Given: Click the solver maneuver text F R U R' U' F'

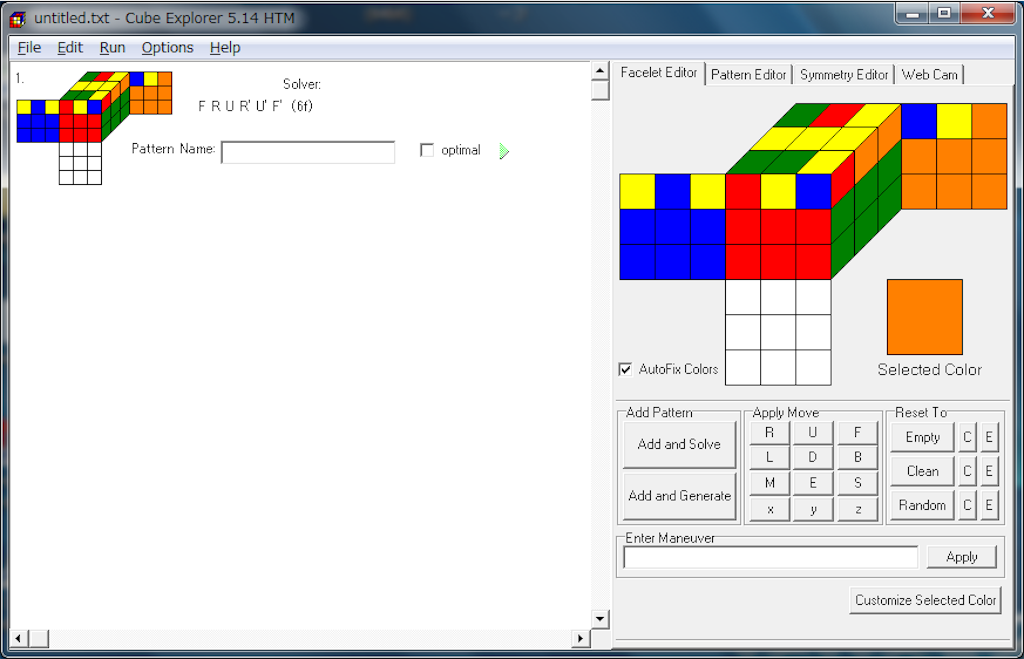Looking at the screenshot, I should pyautogui.click(x=240, y=106).
